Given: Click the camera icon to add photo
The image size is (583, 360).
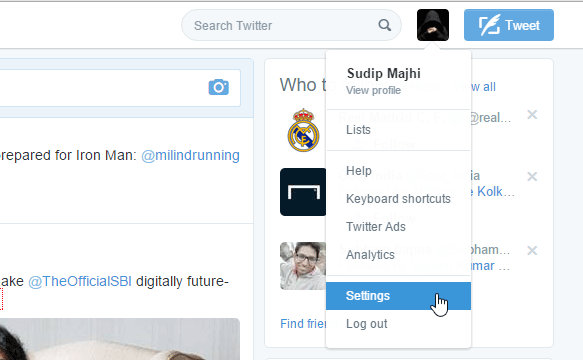Looking at the screenshot, I should coord(219,87).
